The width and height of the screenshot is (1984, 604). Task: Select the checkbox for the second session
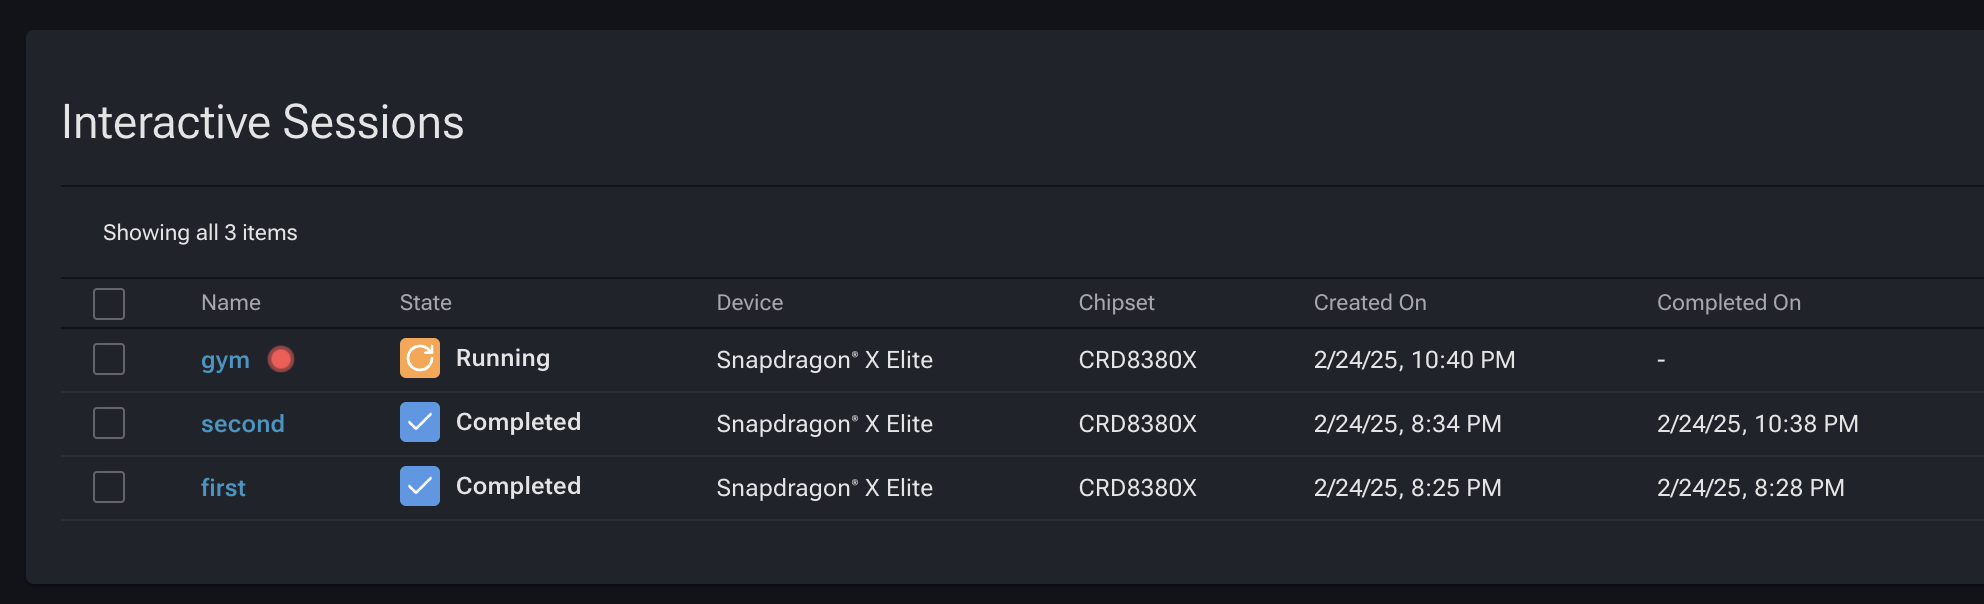coord(109,423)
